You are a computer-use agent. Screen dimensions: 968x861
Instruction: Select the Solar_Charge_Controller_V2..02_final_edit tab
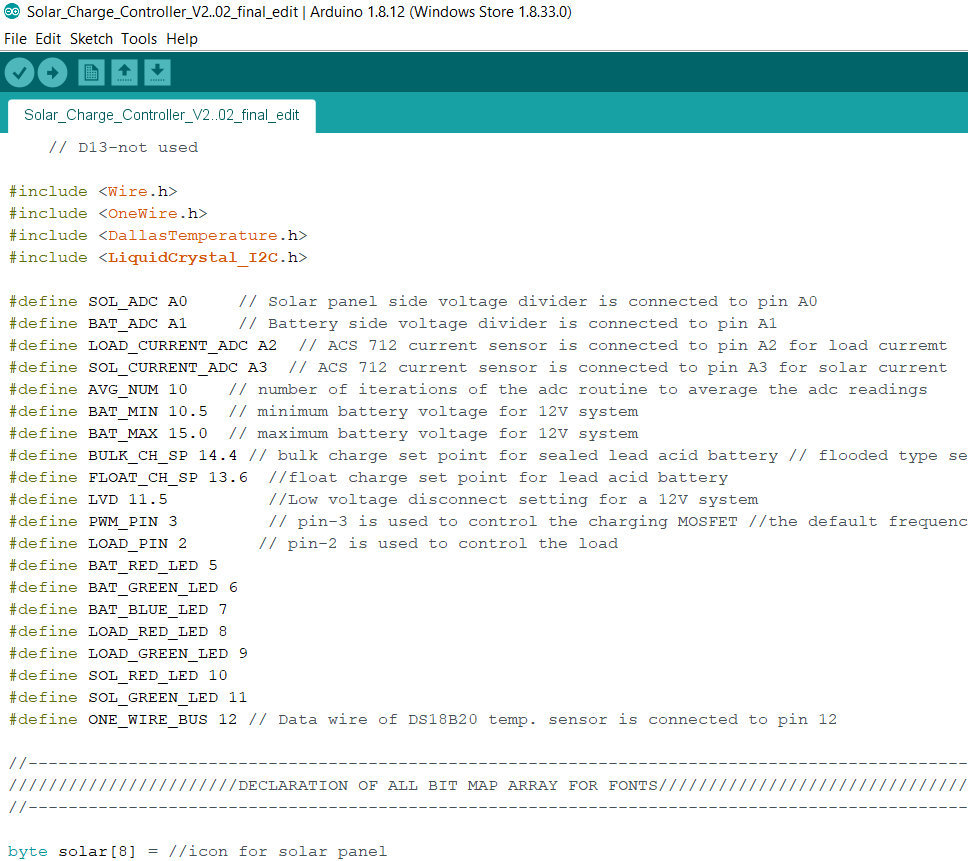(162, 115)
